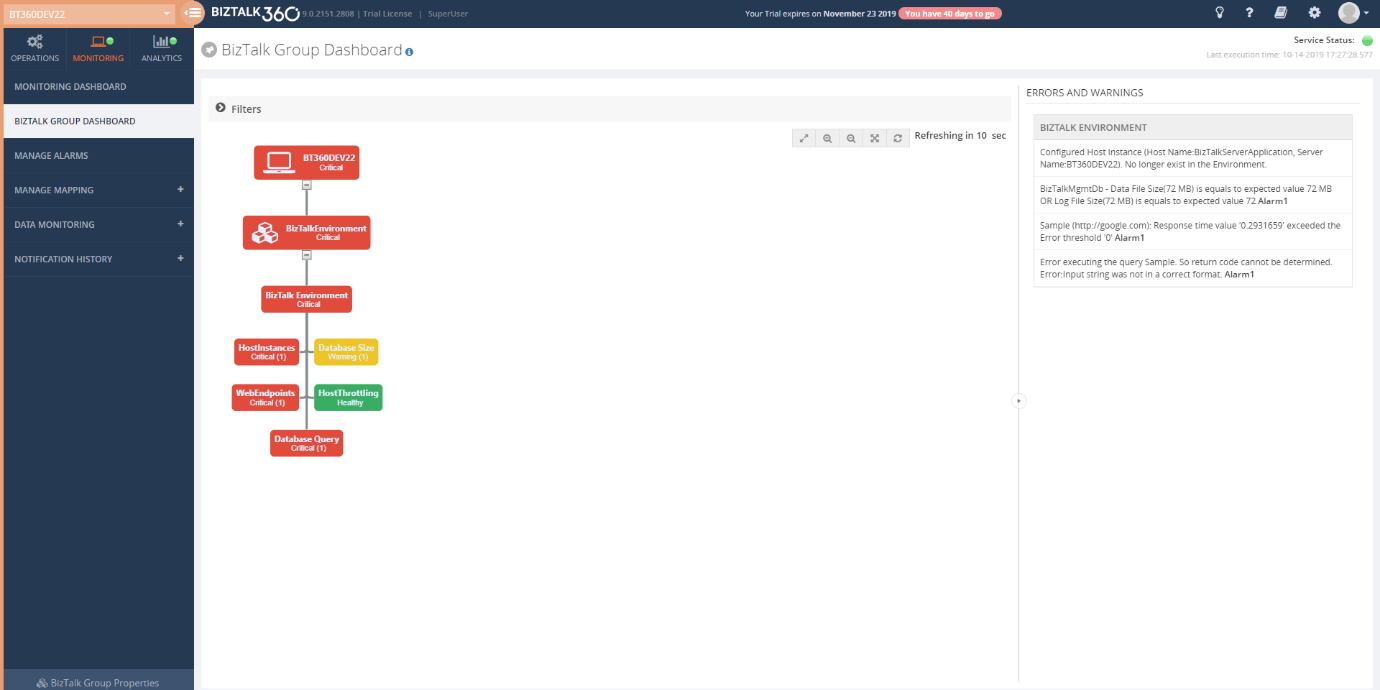Click the 'Refreshing in 10 sec' text
The image size is (1380, 690).
[x=960, y=135]
